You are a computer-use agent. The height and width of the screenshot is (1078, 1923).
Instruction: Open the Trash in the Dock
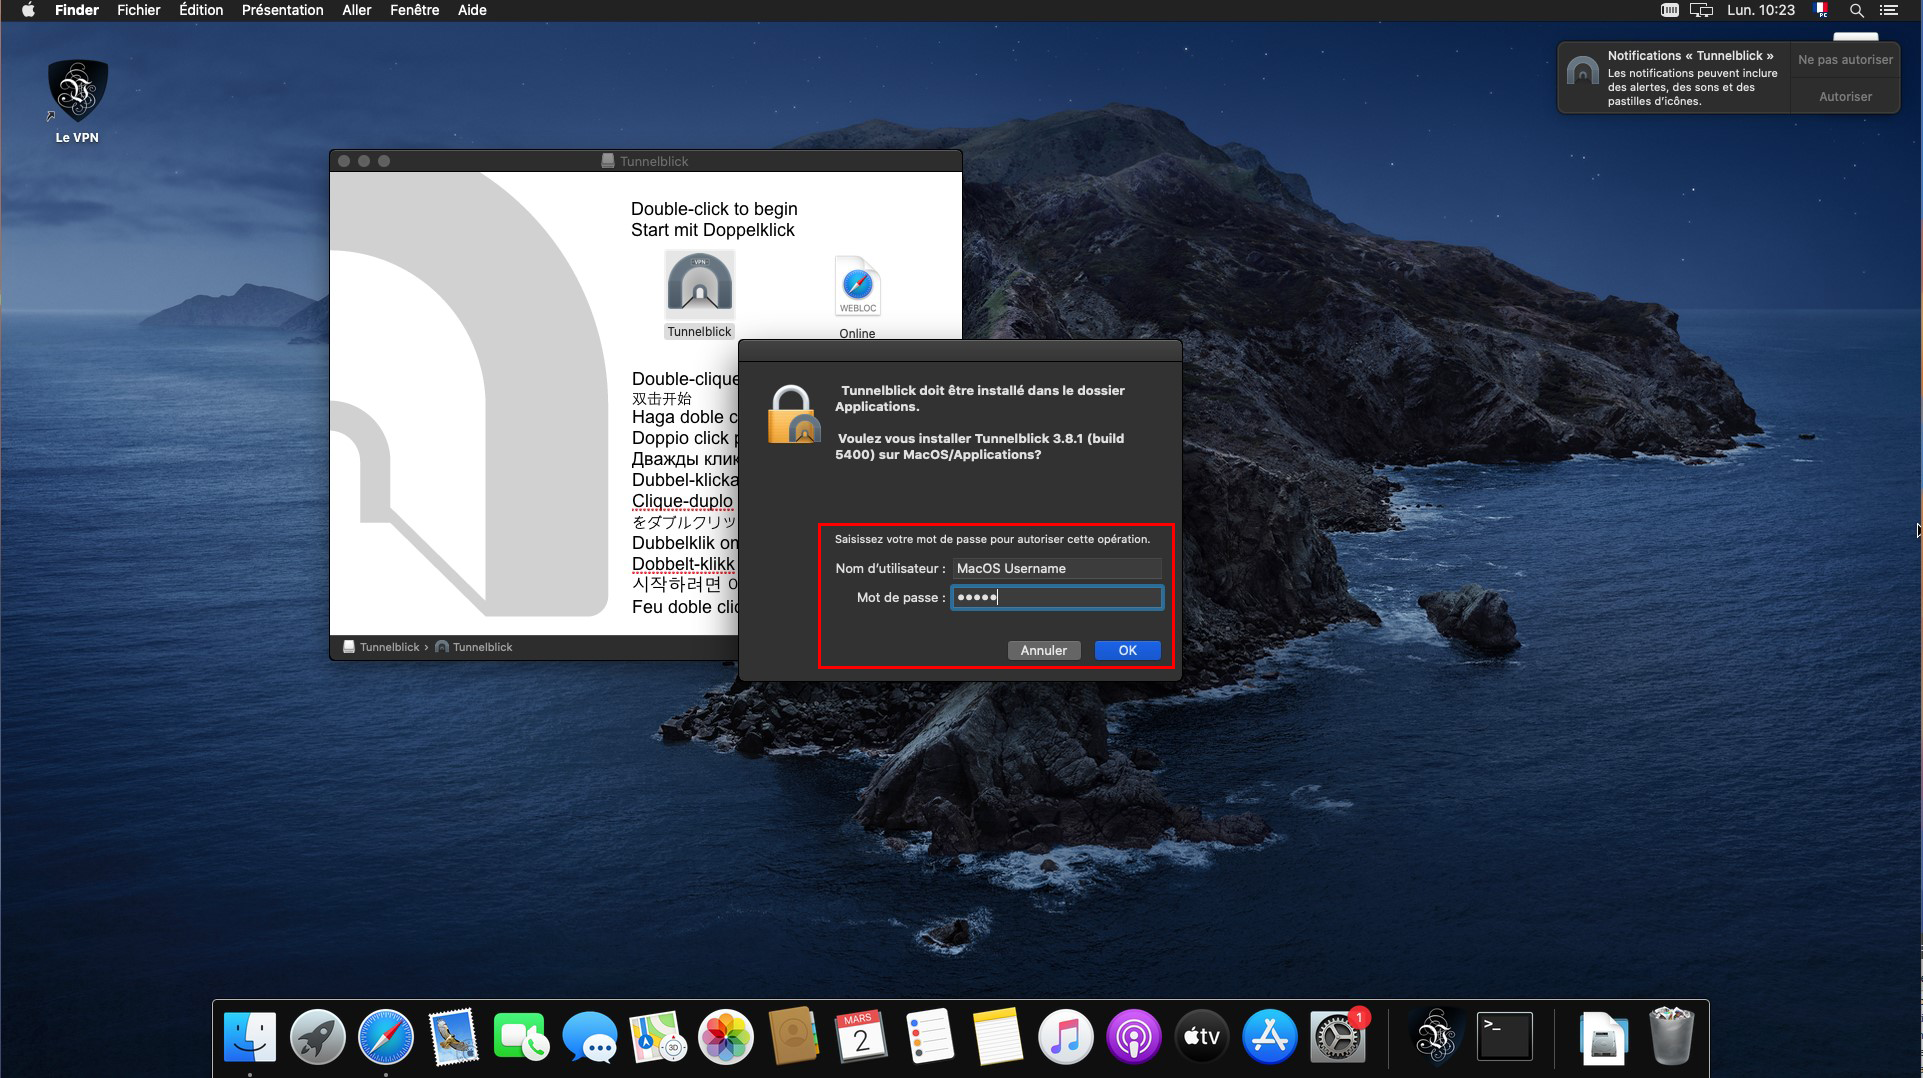click(1671, 1036)
